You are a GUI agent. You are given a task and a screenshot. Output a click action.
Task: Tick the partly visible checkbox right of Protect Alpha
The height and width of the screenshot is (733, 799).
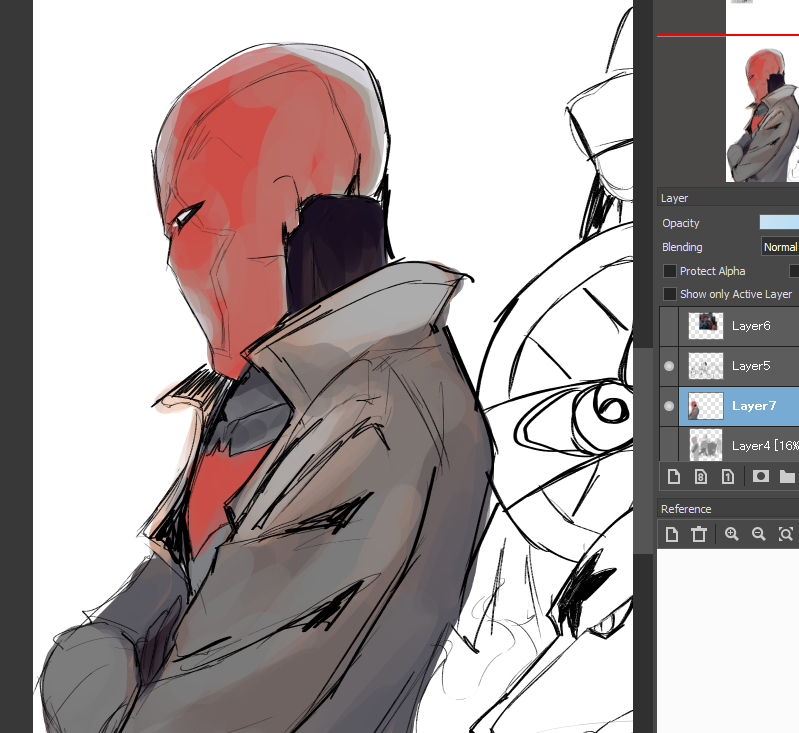(x=794, y=271)
